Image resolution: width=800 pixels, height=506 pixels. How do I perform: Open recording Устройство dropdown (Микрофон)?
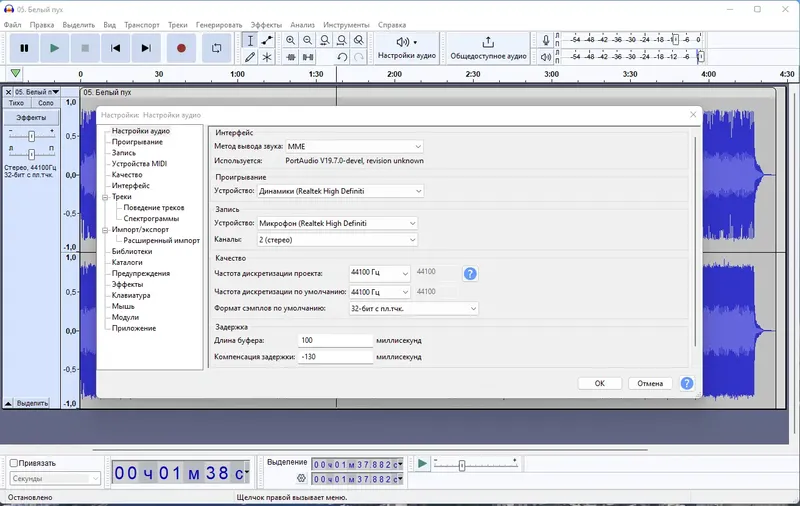click(x=337, y=223)
